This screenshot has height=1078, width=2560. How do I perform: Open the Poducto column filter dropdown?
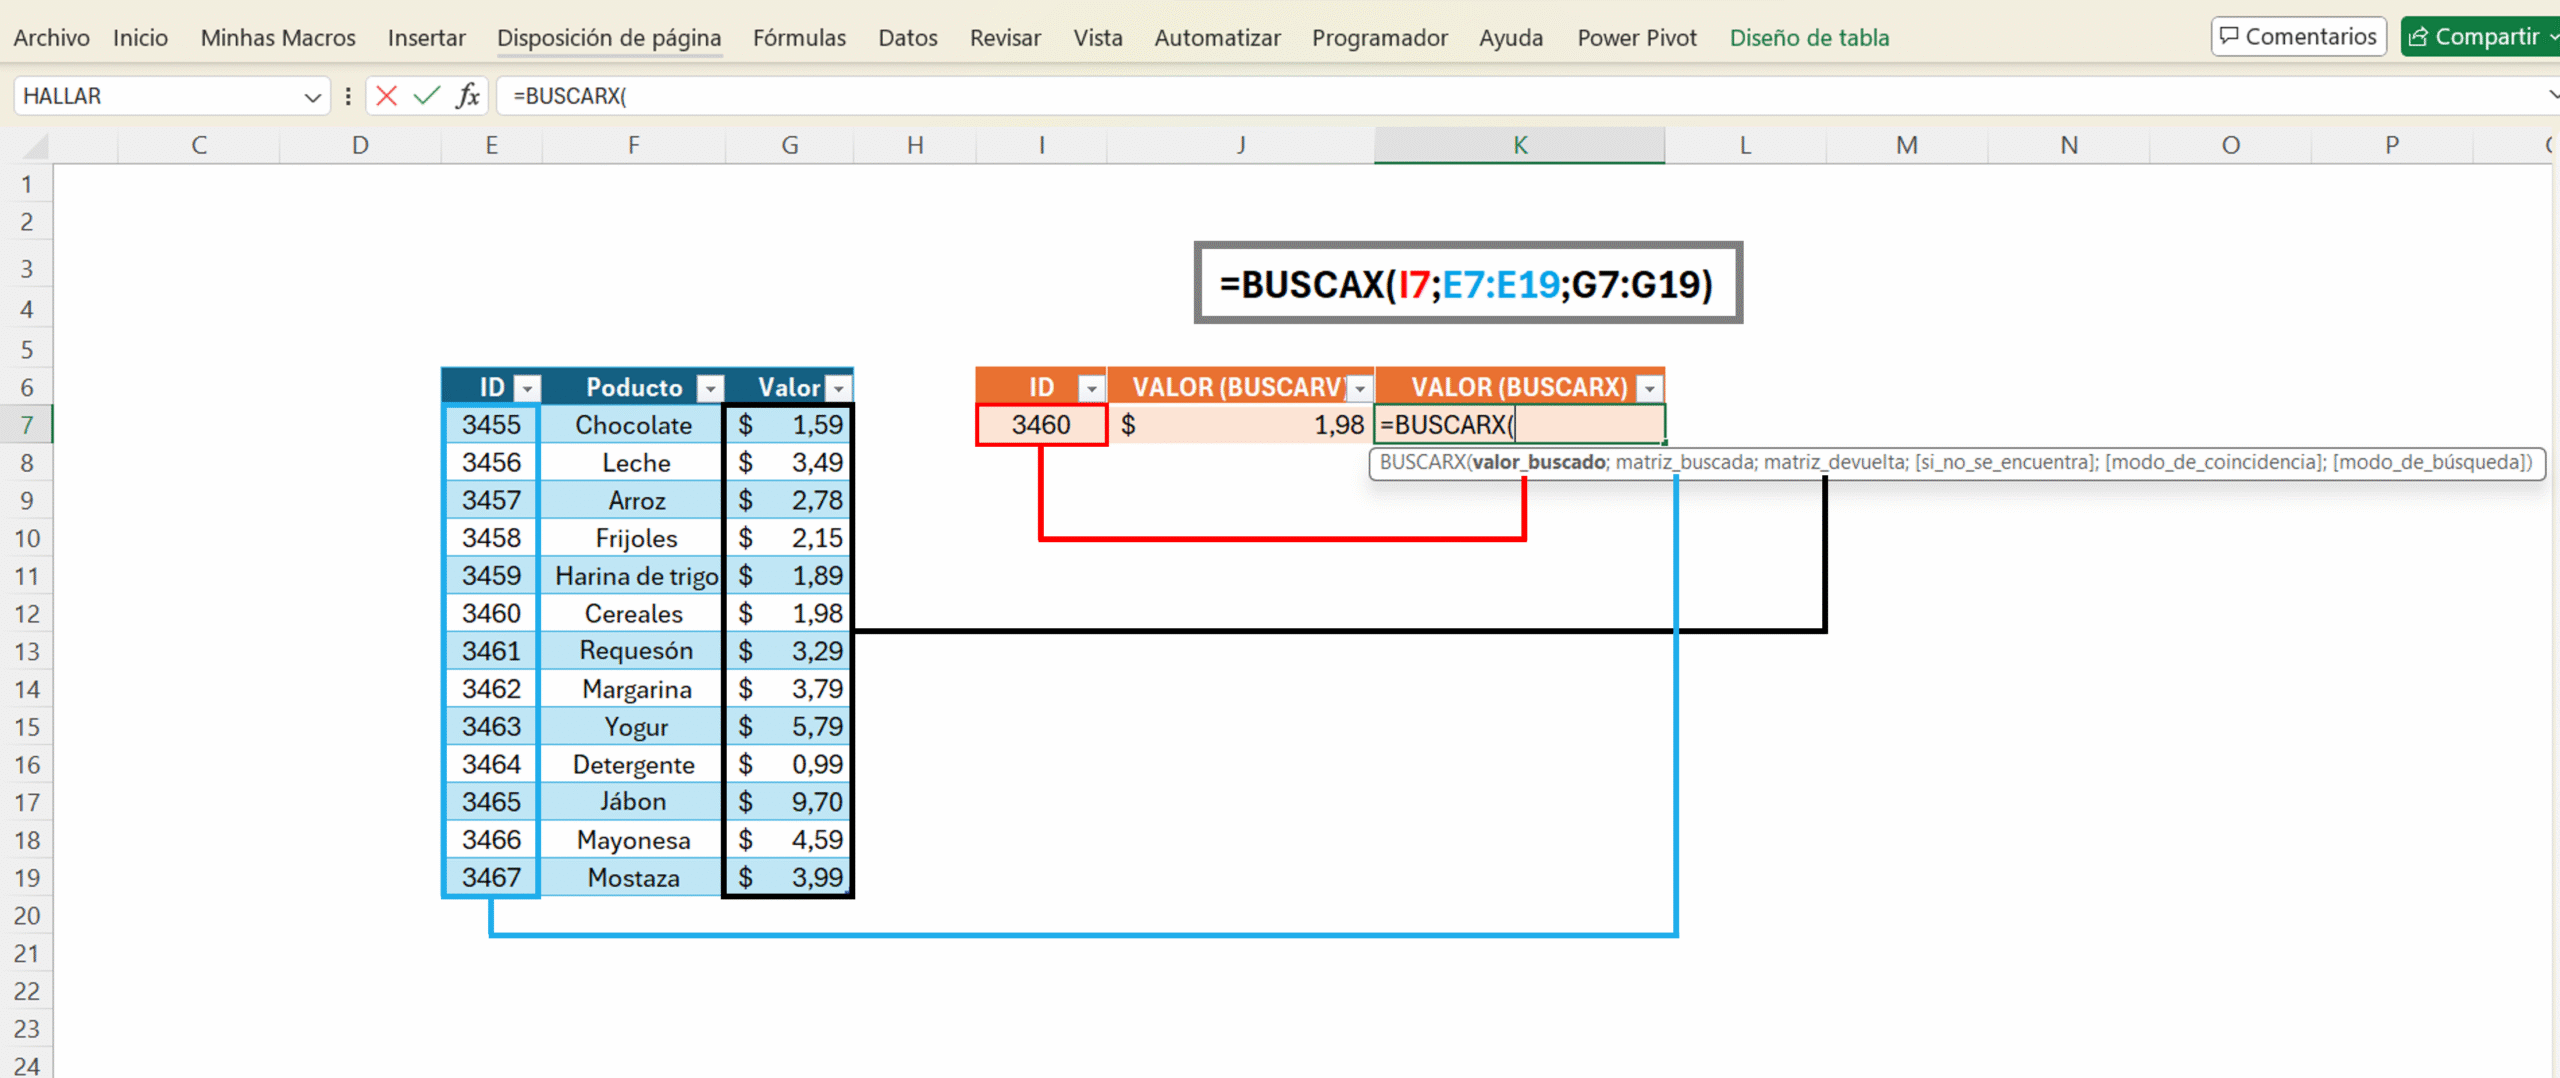pyautogui.click(x=710, y=388)
